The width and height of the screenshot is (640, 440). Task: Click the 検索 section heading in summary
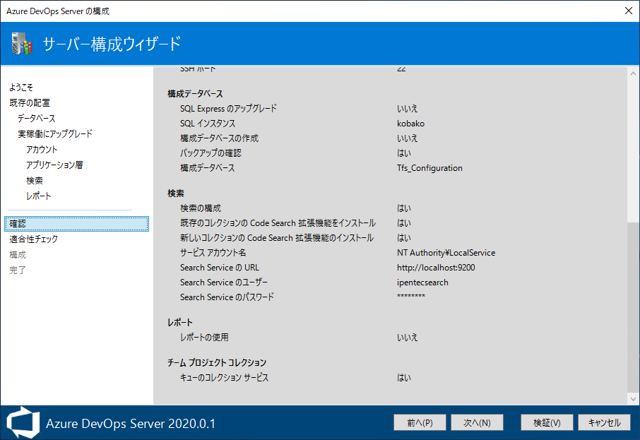click(176, 193)
